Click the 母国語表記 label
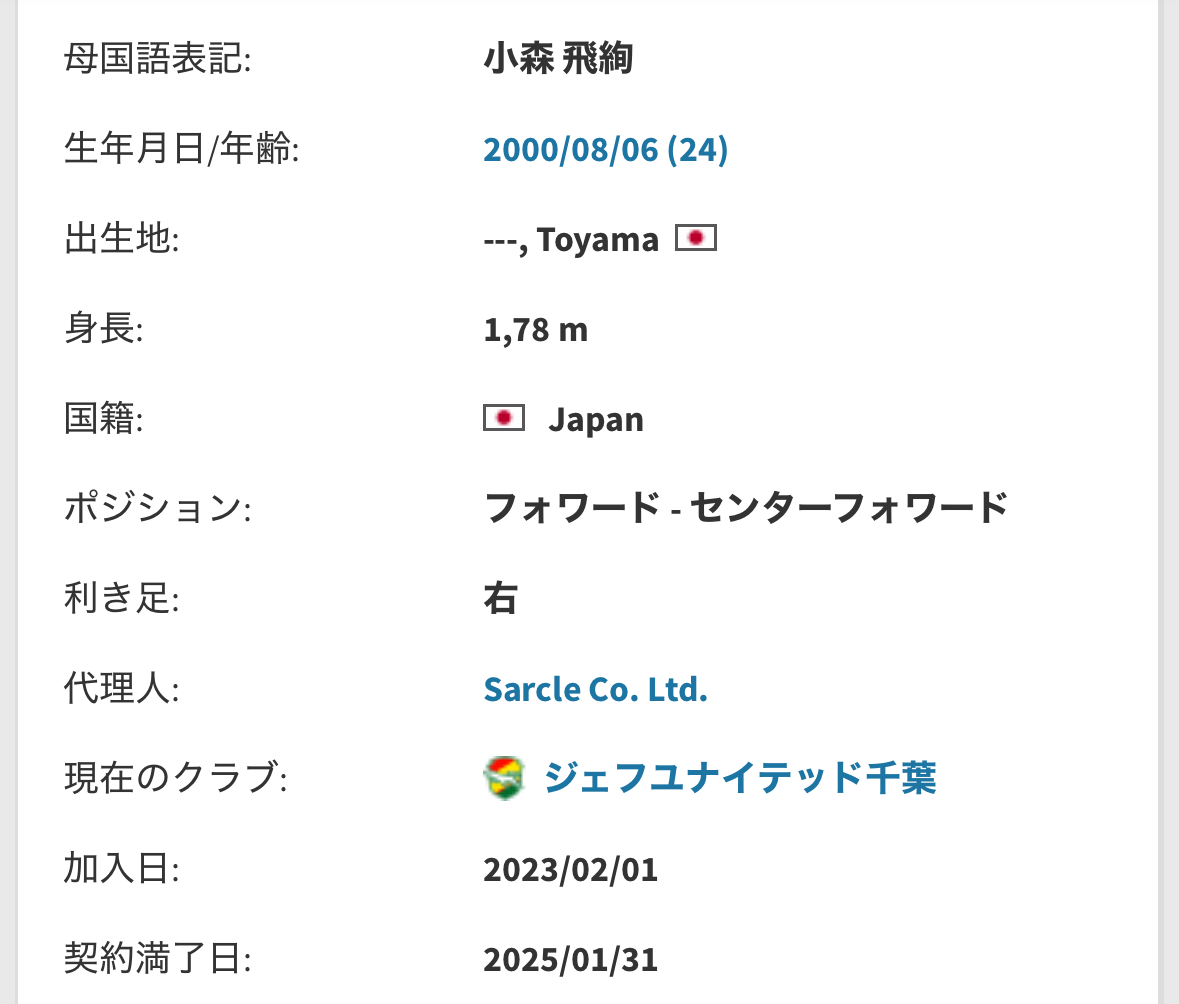 (x=157, y=58)
